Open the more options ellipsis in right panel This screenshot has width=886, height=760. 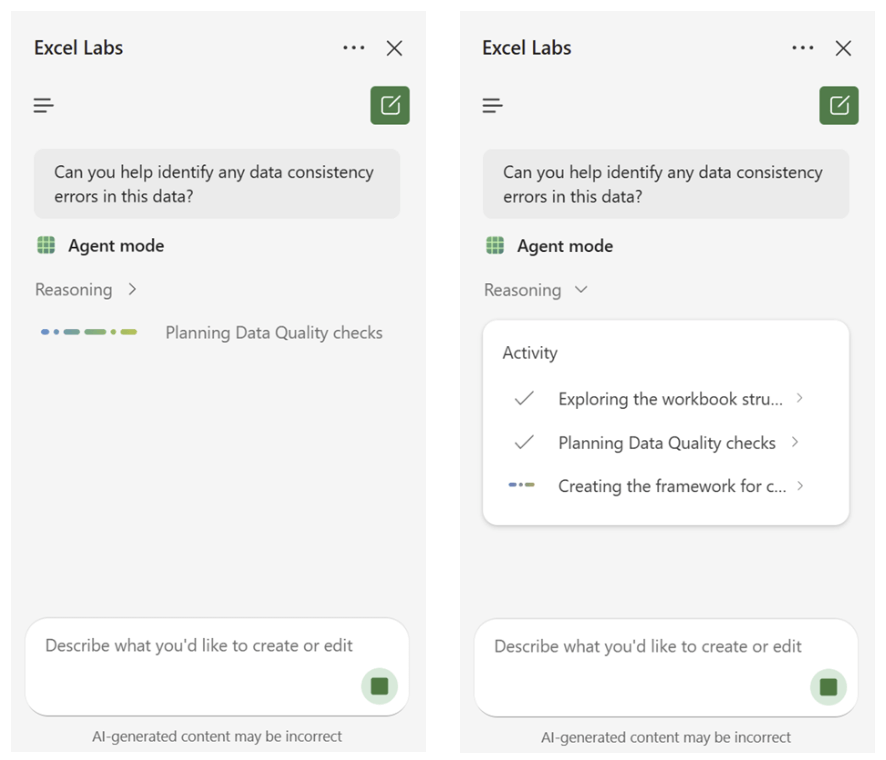(x=802, y=48)
